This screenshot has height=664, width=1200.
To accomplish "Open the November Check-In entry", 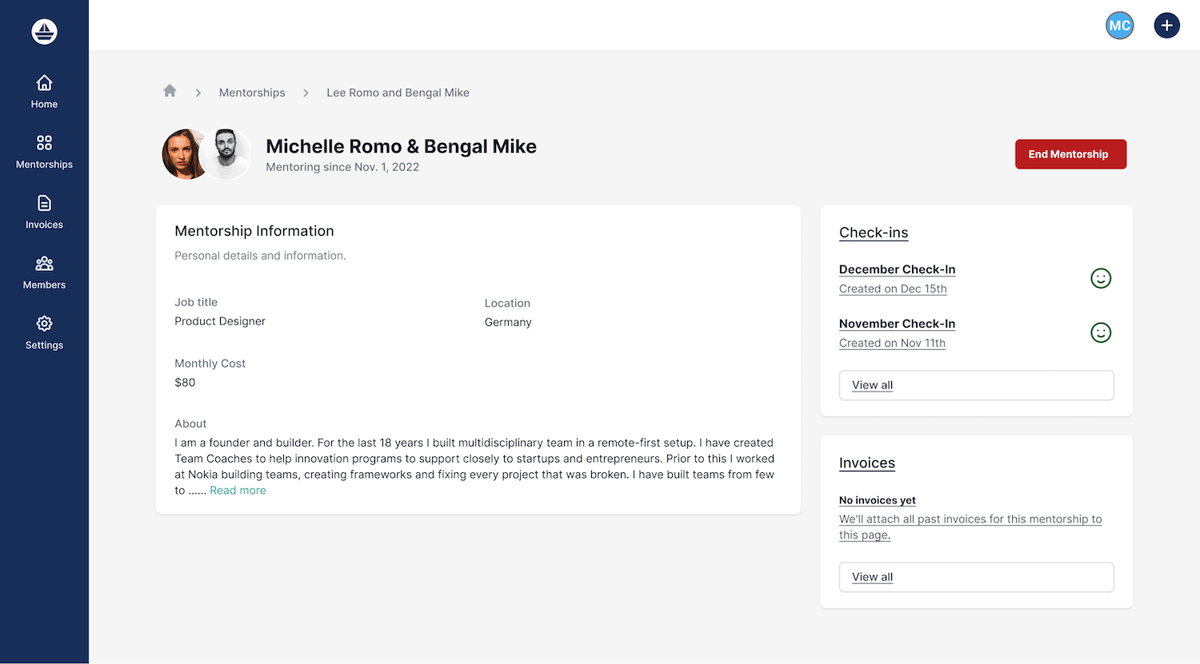I will click(897, 324).
